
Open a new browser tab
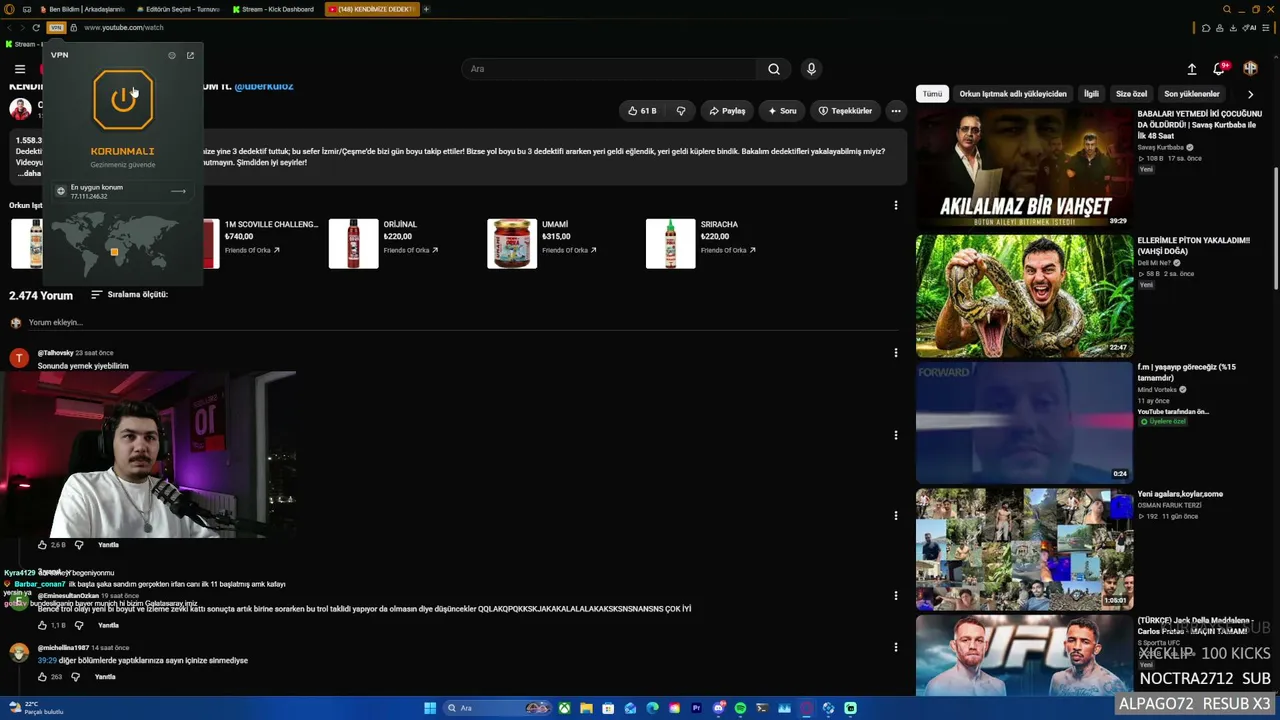click(426, 9)
